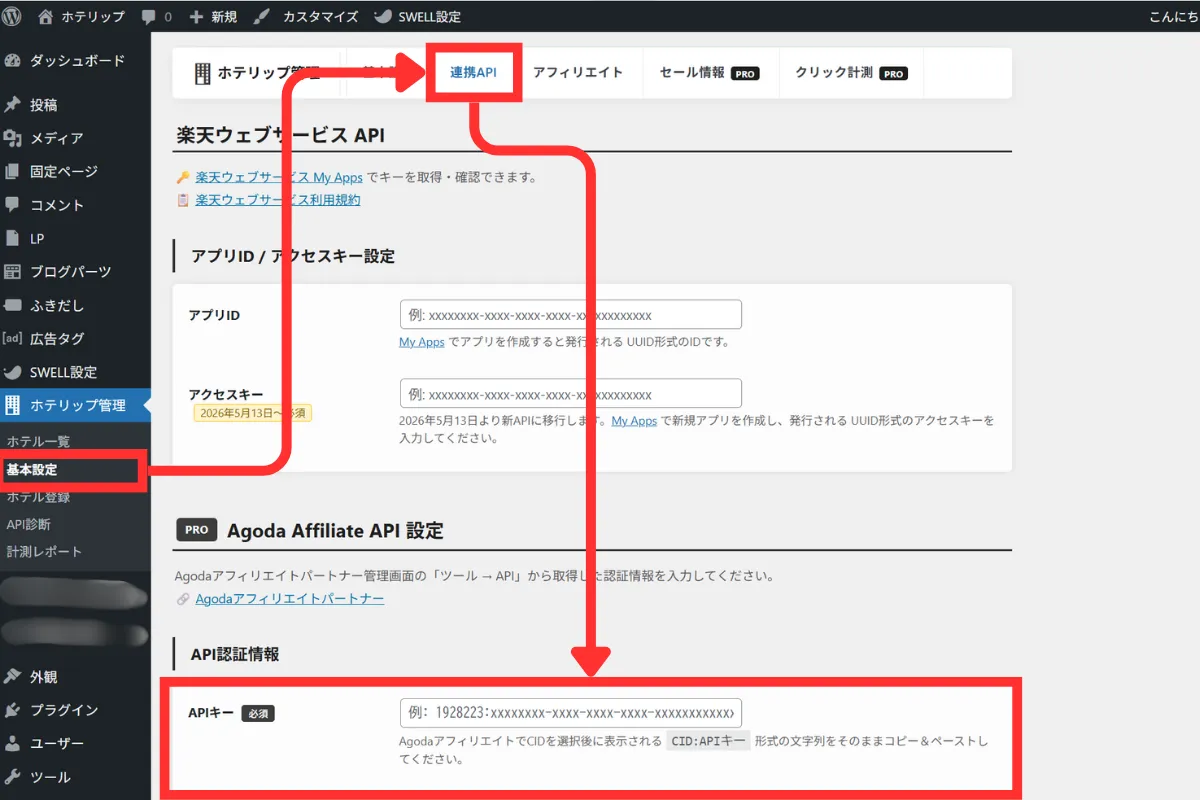The height and width of the screenshot is (800, 1200).
Task: Open 楽天ウェブサービス My Apps link
Action: 279,177
